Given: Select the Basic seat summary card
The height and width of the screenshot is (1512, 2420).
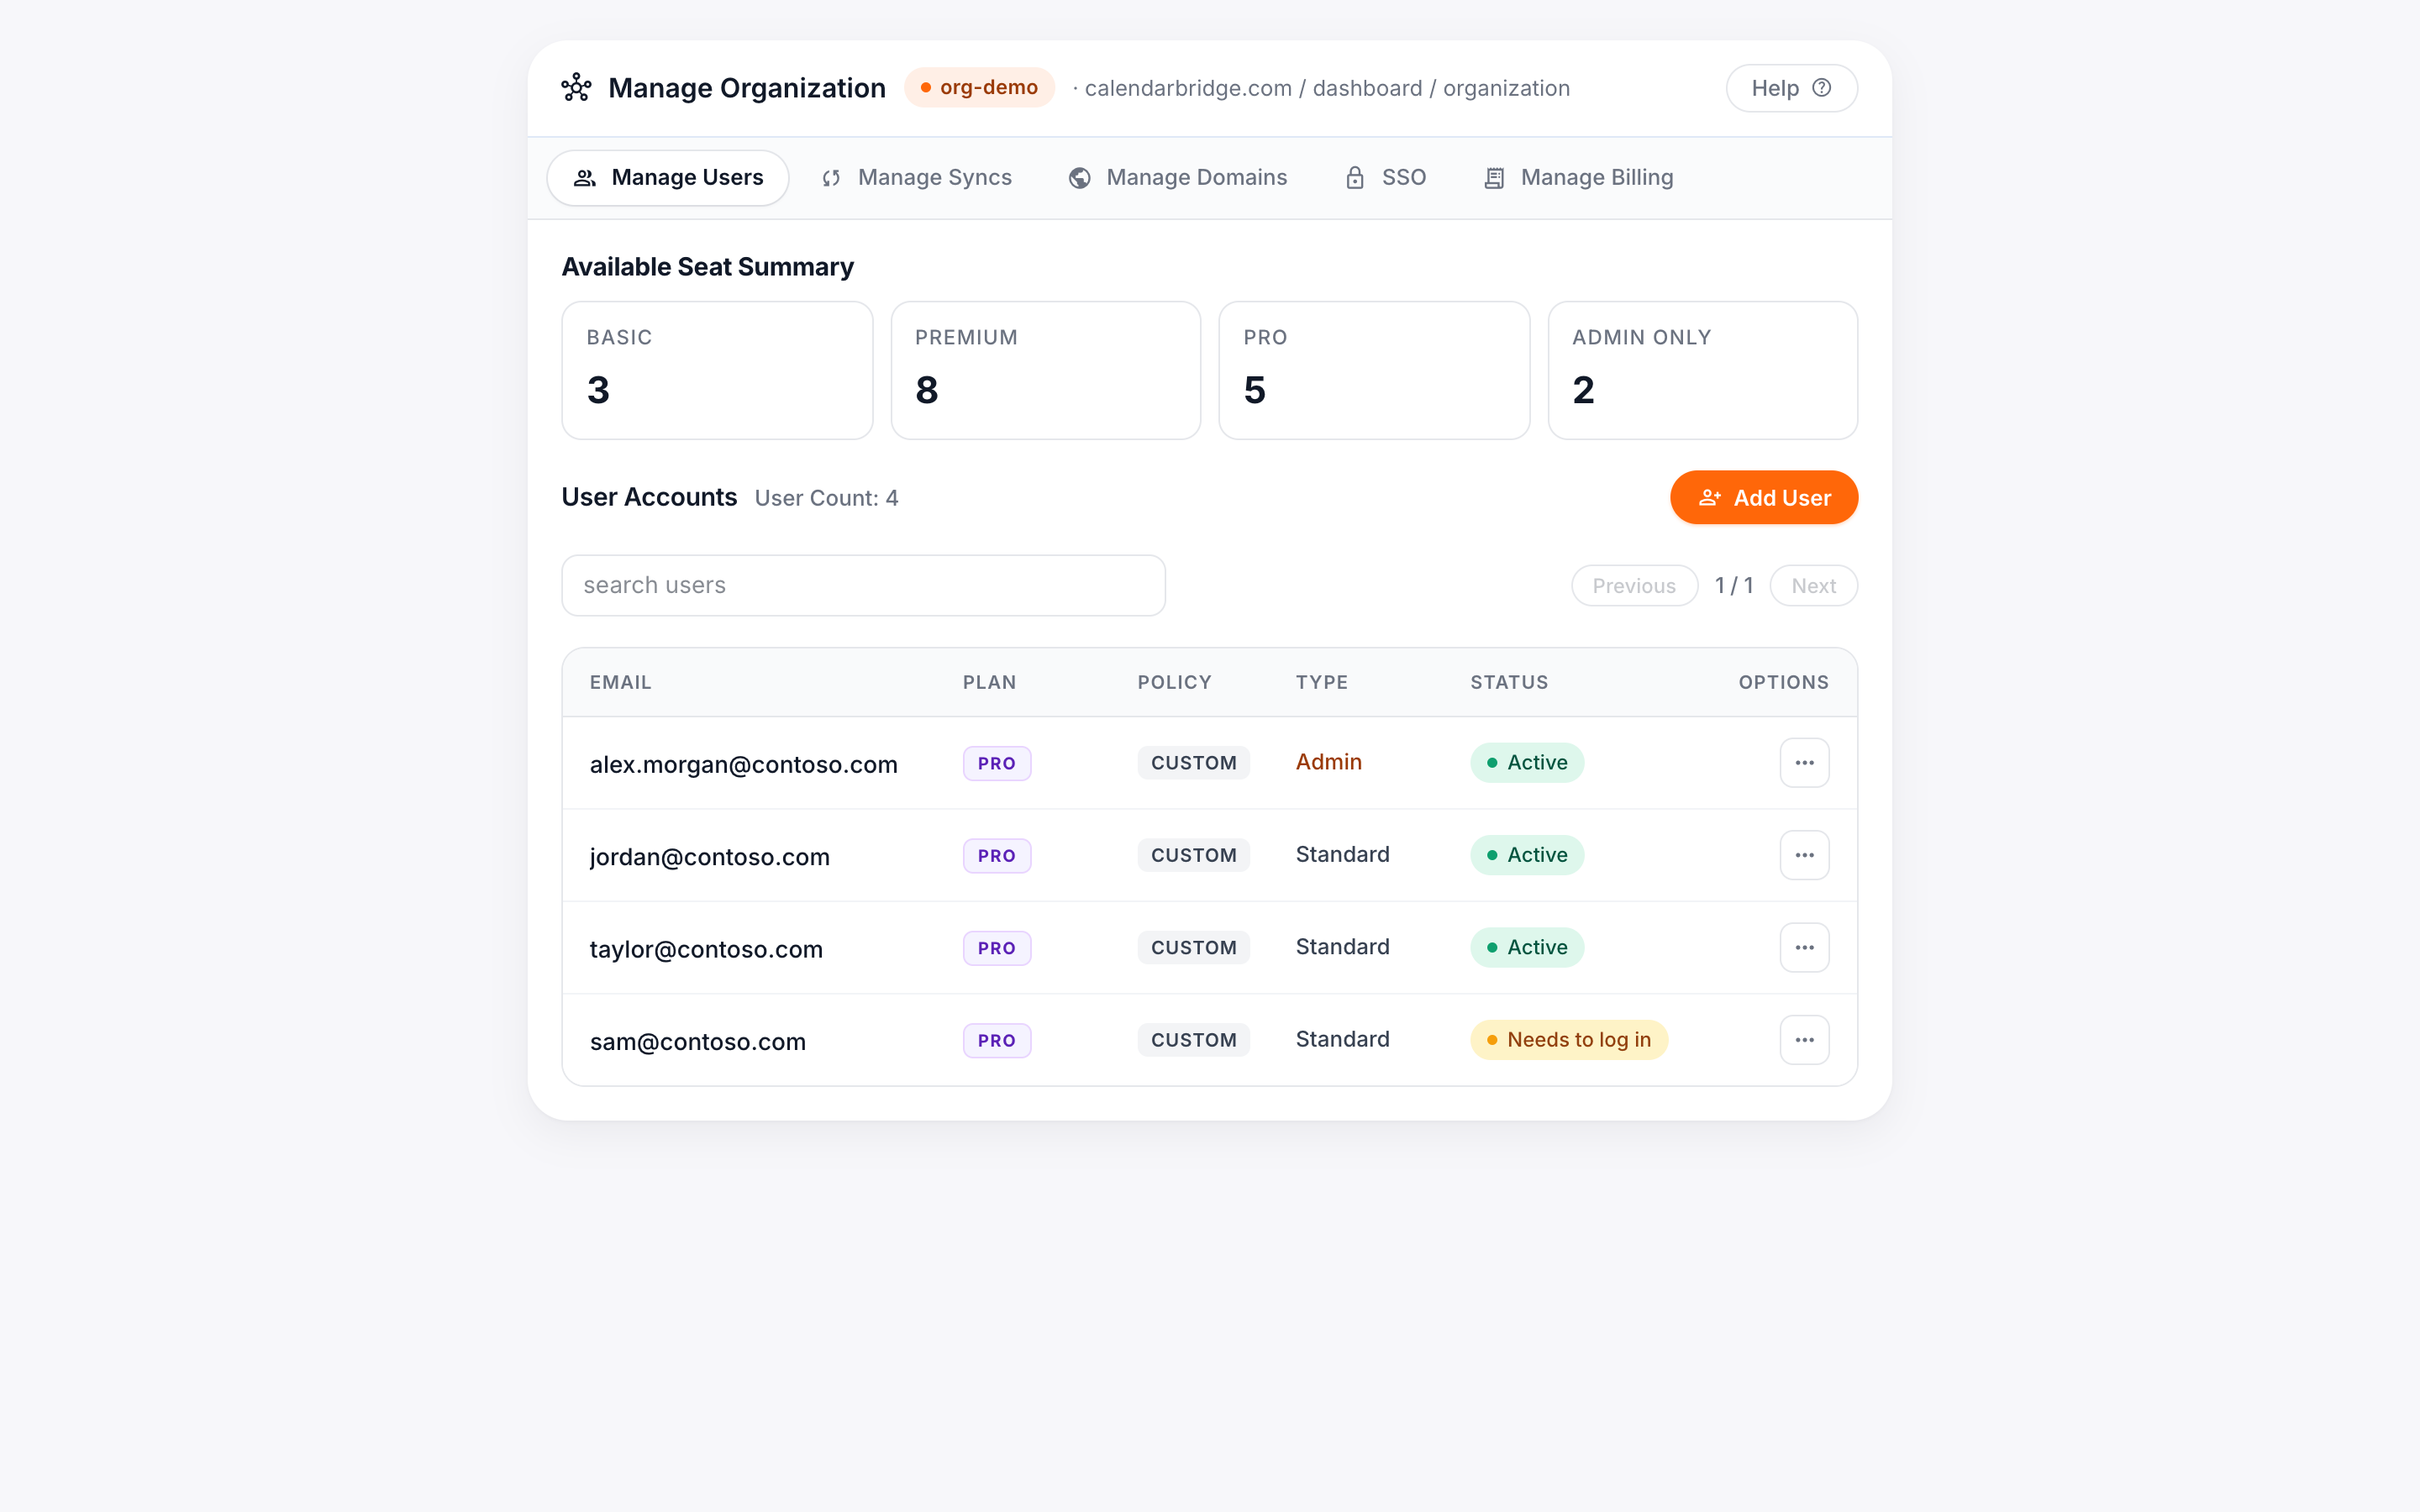Looking at the screenshot, I should point(717,370).
